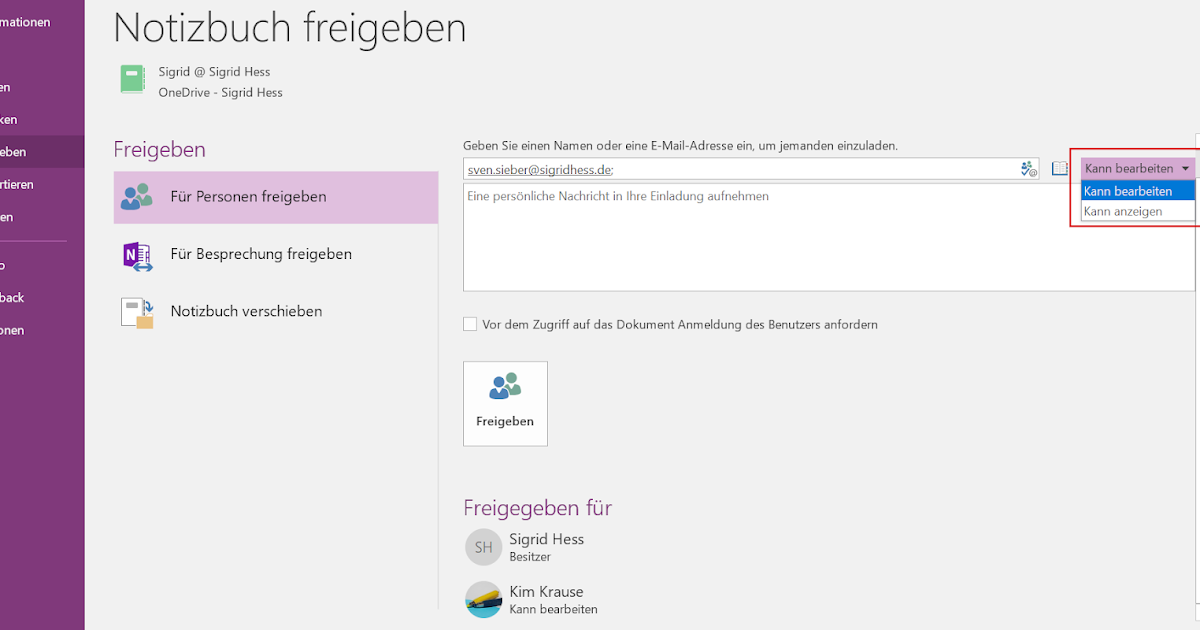
Task: Click the Sigrid Hess Besitzer entry
Action: click(x=526, y=547)
